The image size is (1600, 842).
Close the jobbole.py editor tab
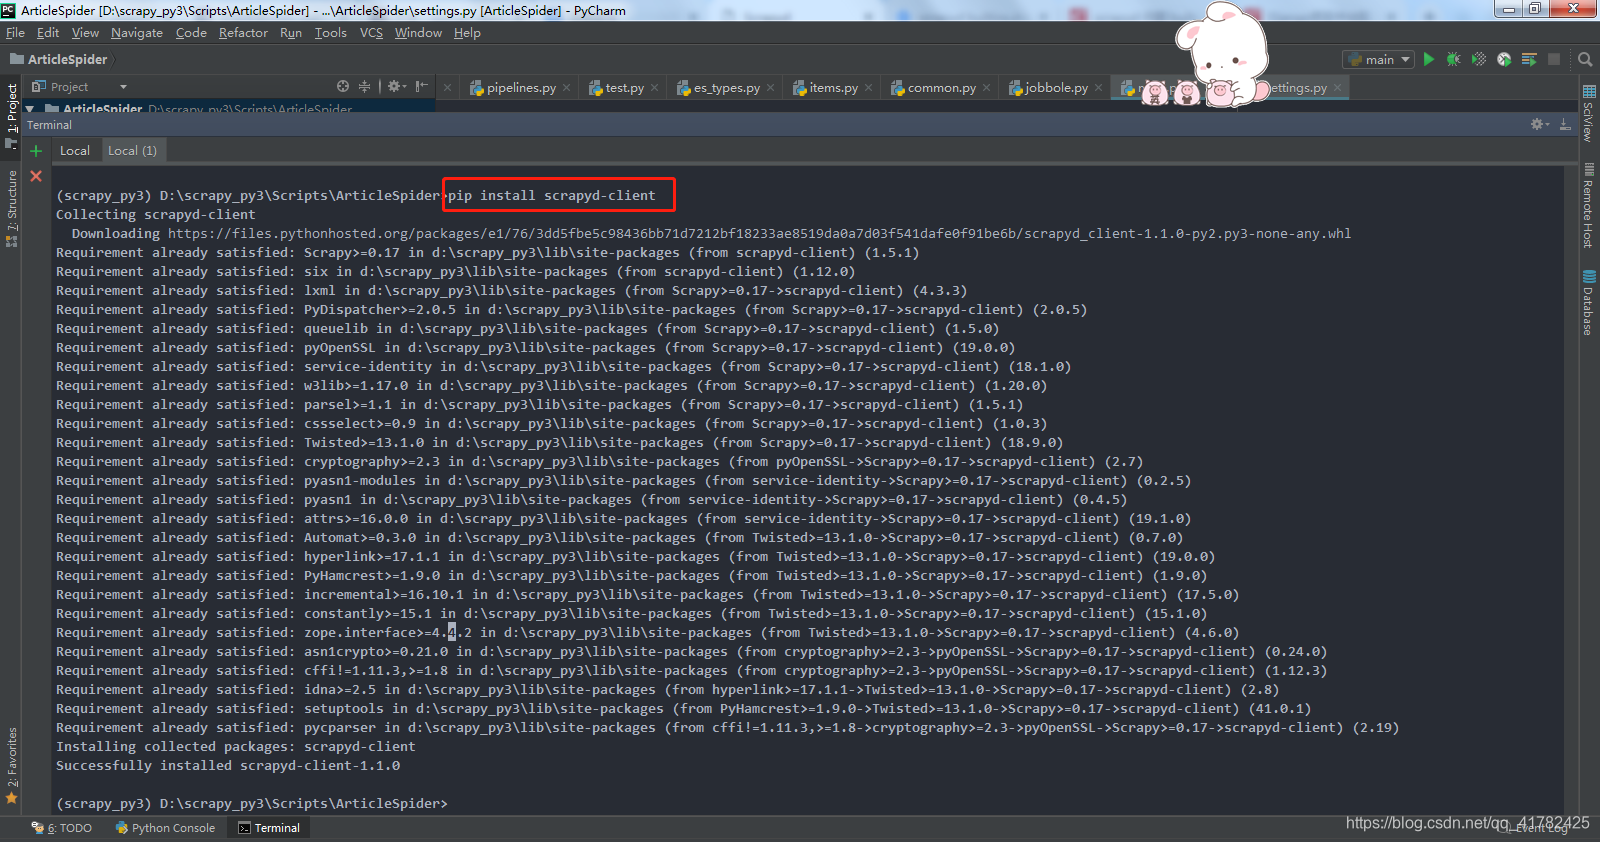pos(1098,88)
